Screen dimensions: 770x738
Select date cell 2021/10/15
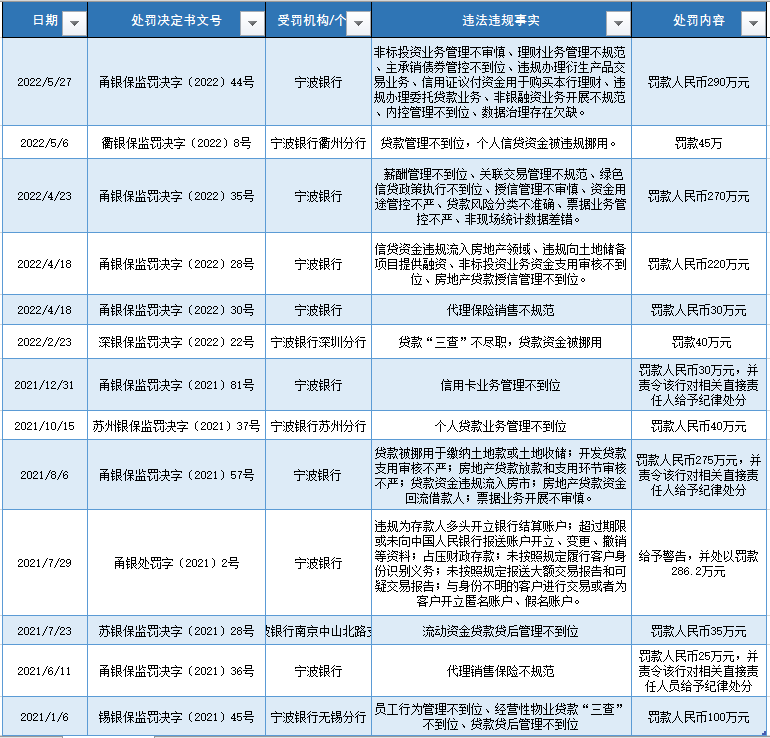(x=45, y=426)
